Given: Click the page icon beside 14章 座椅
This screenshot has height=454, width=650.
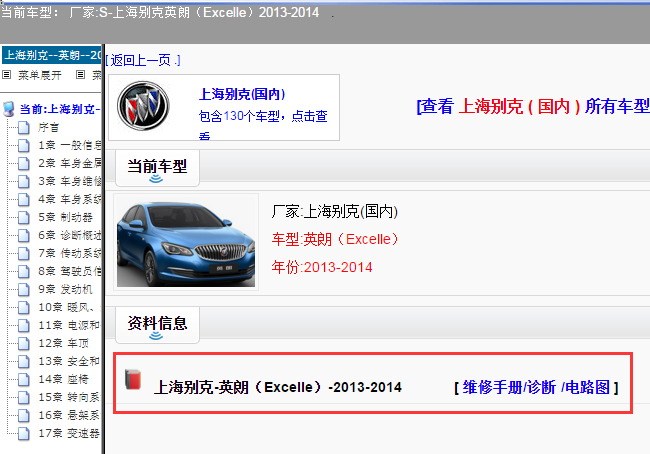Looking at the screenshot, I should 24,379.
